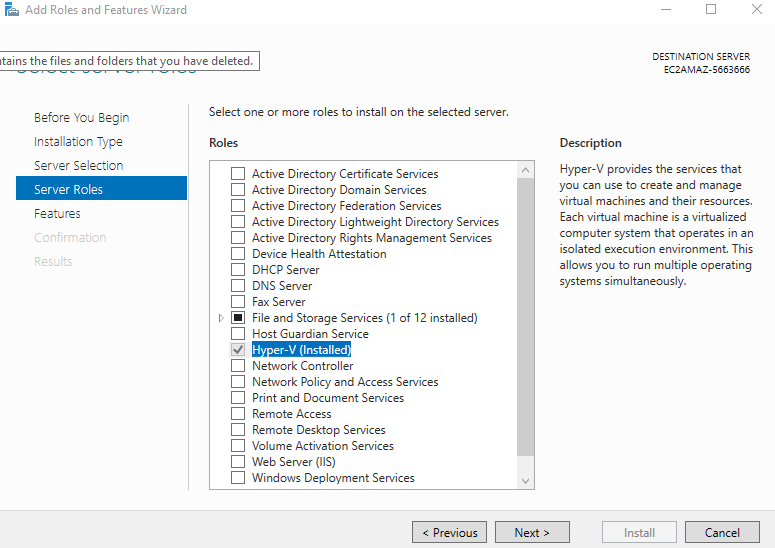Go to Before You Begin step

[x=82, y=118]
